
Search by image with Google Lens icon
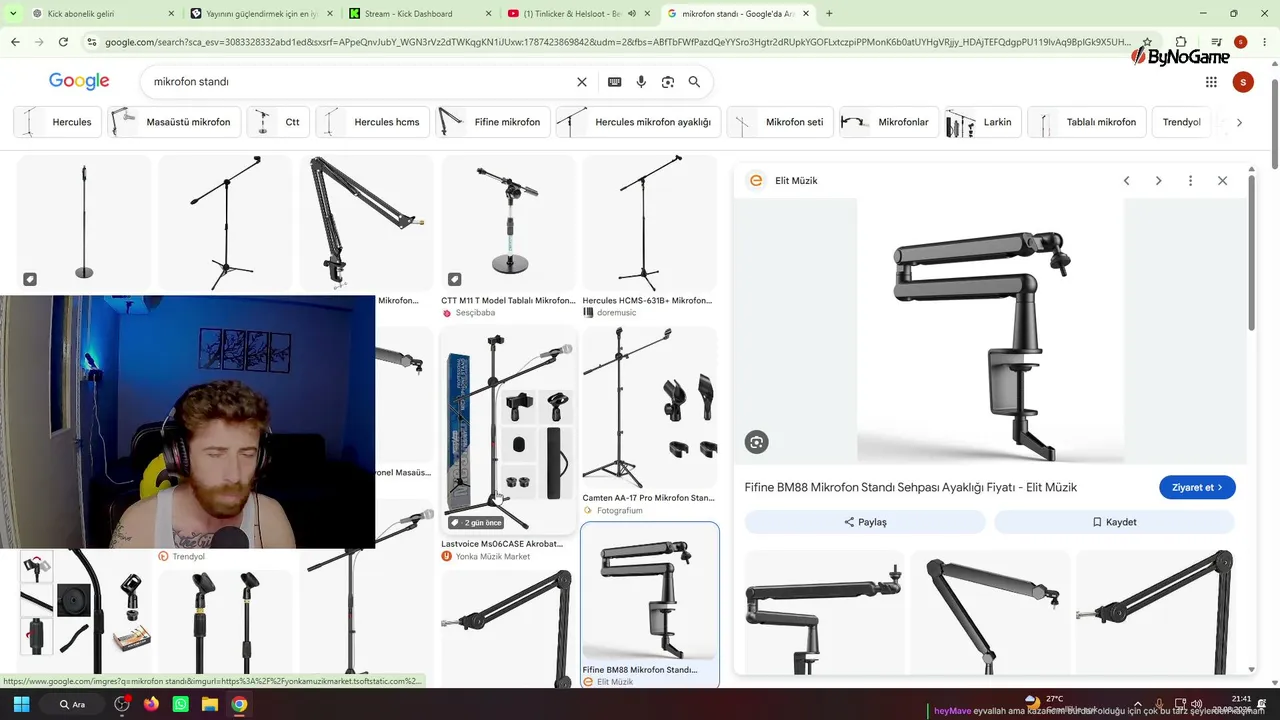pyautogui.click(x=668, y=82)
